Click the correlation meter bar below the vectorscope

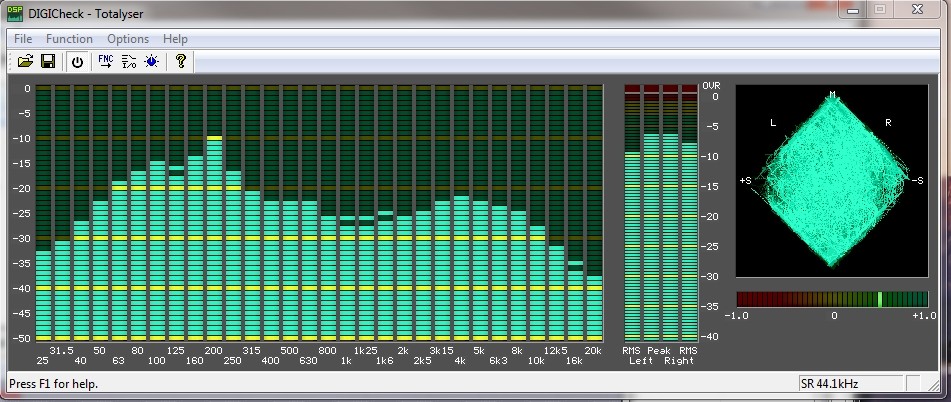(832, 299)
